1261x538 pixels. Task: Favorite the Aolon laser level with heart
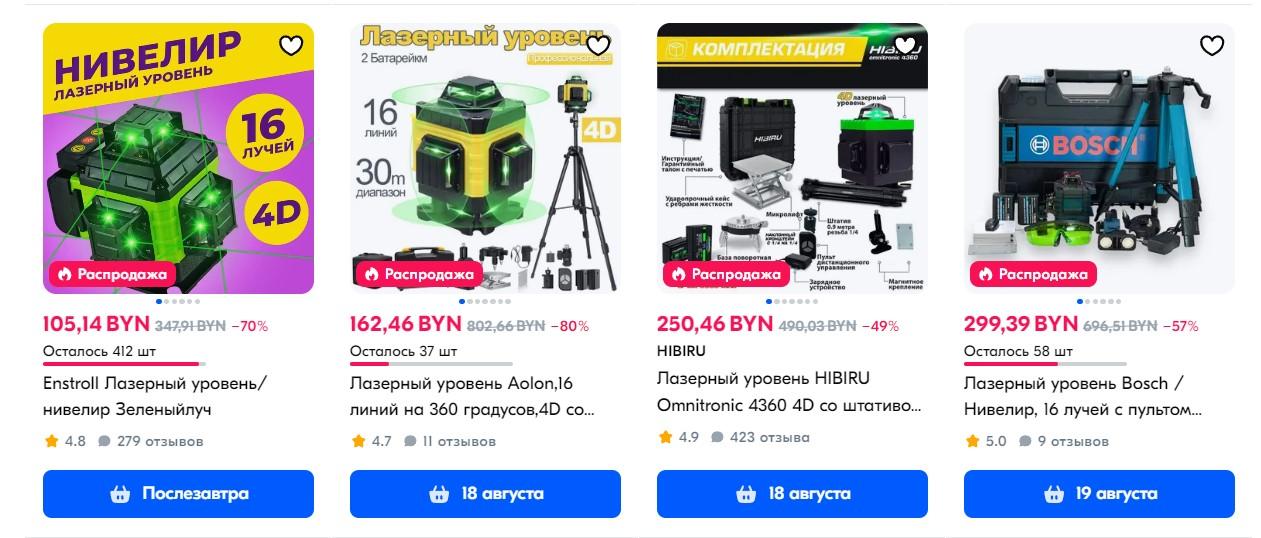click(597, 45)
